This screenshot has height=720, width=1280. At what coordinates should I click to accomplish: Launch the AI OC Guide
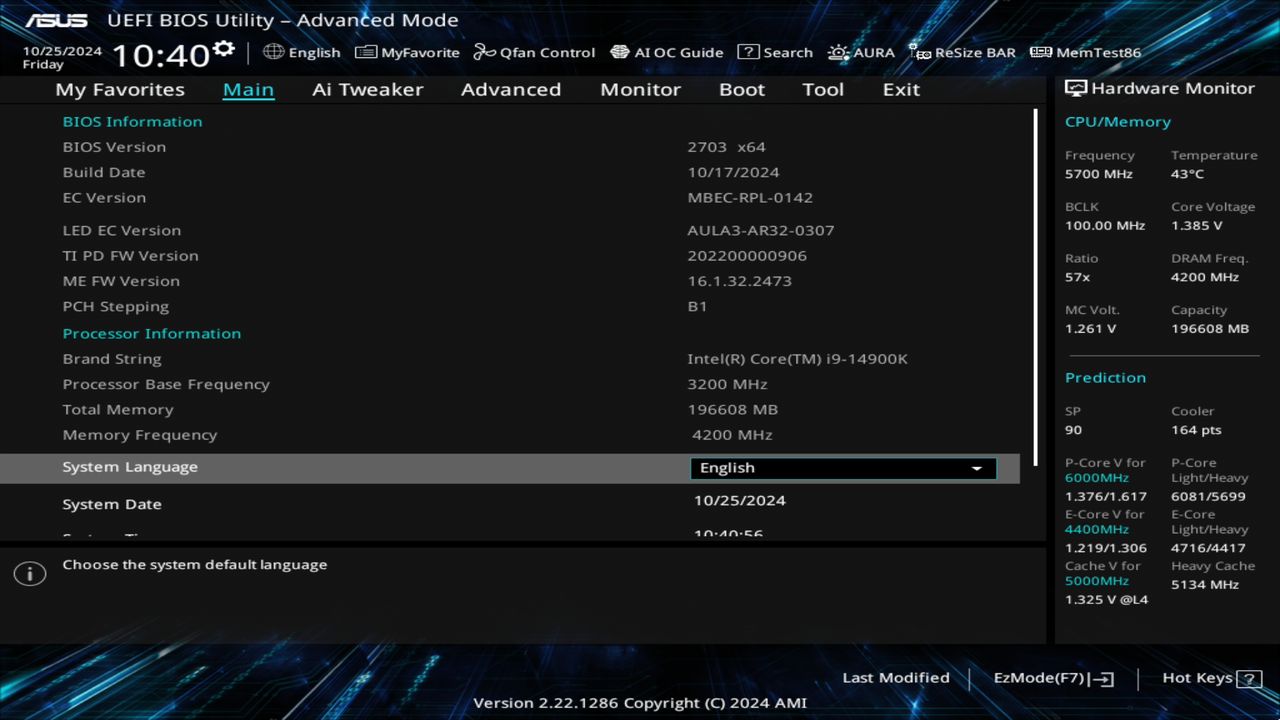667,52
